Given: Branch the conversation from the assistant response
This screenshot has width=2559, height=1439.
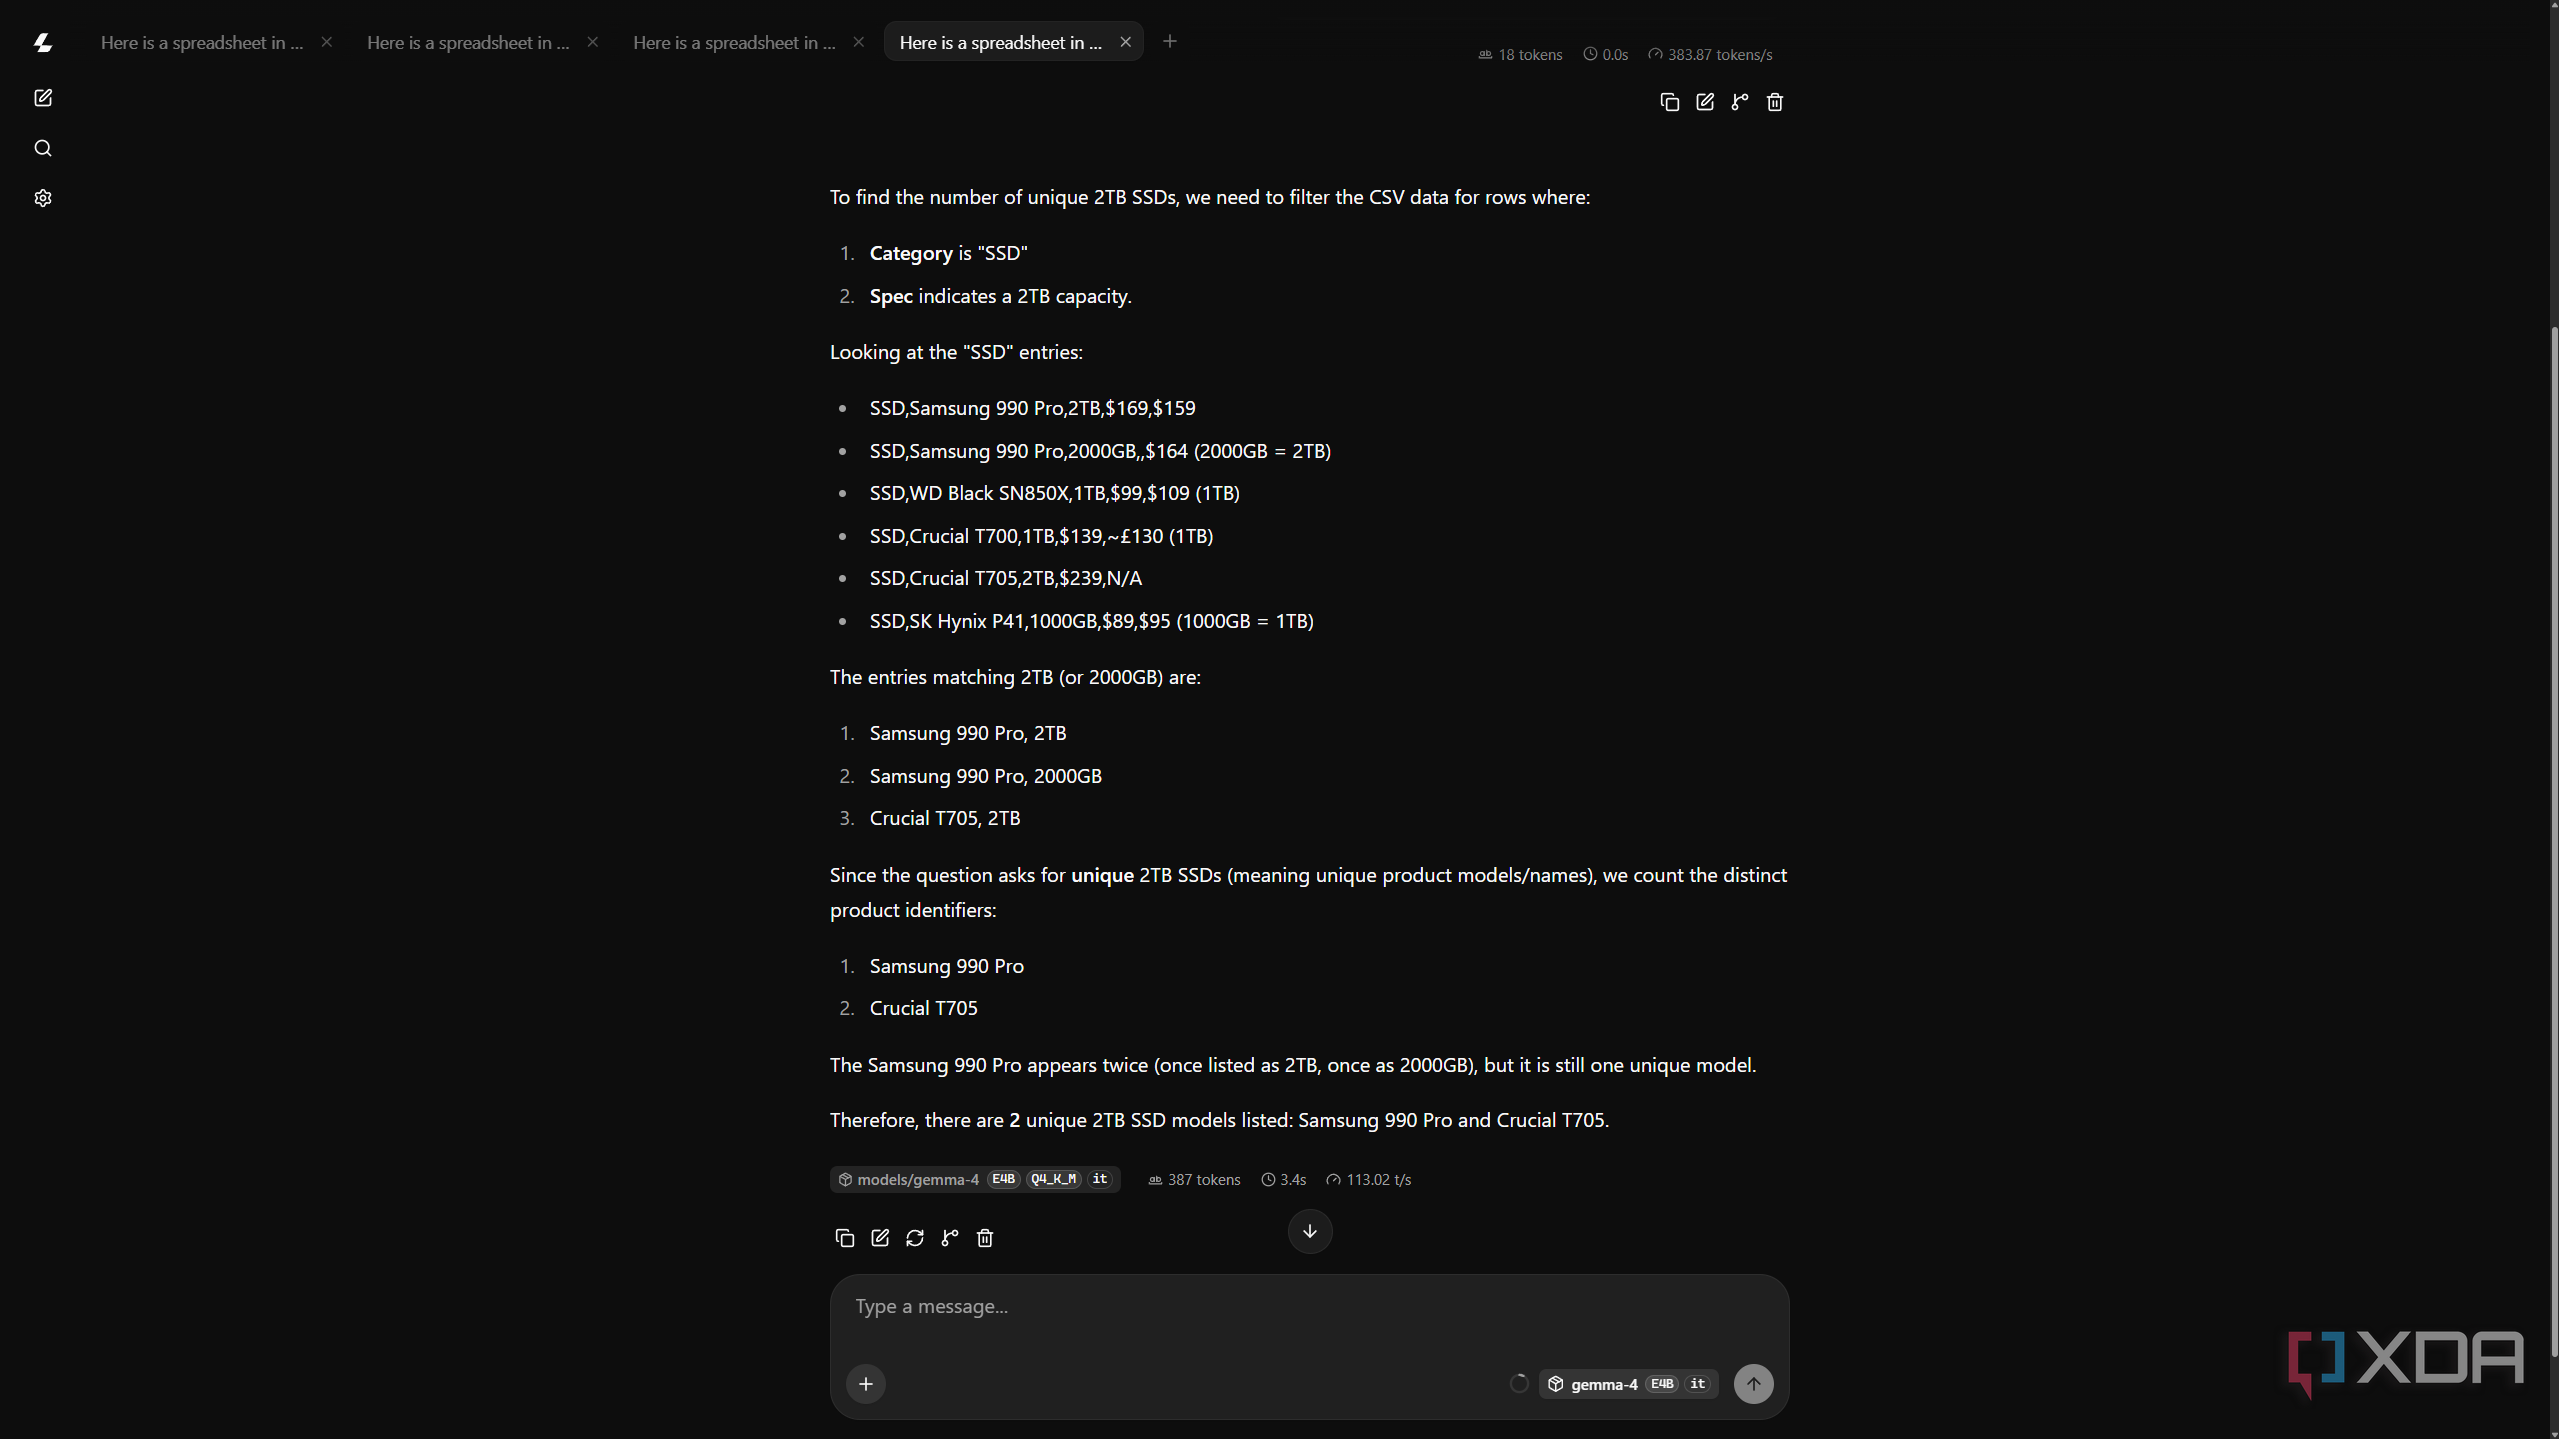Looking at the screenshot, I should pos(950,1238).
